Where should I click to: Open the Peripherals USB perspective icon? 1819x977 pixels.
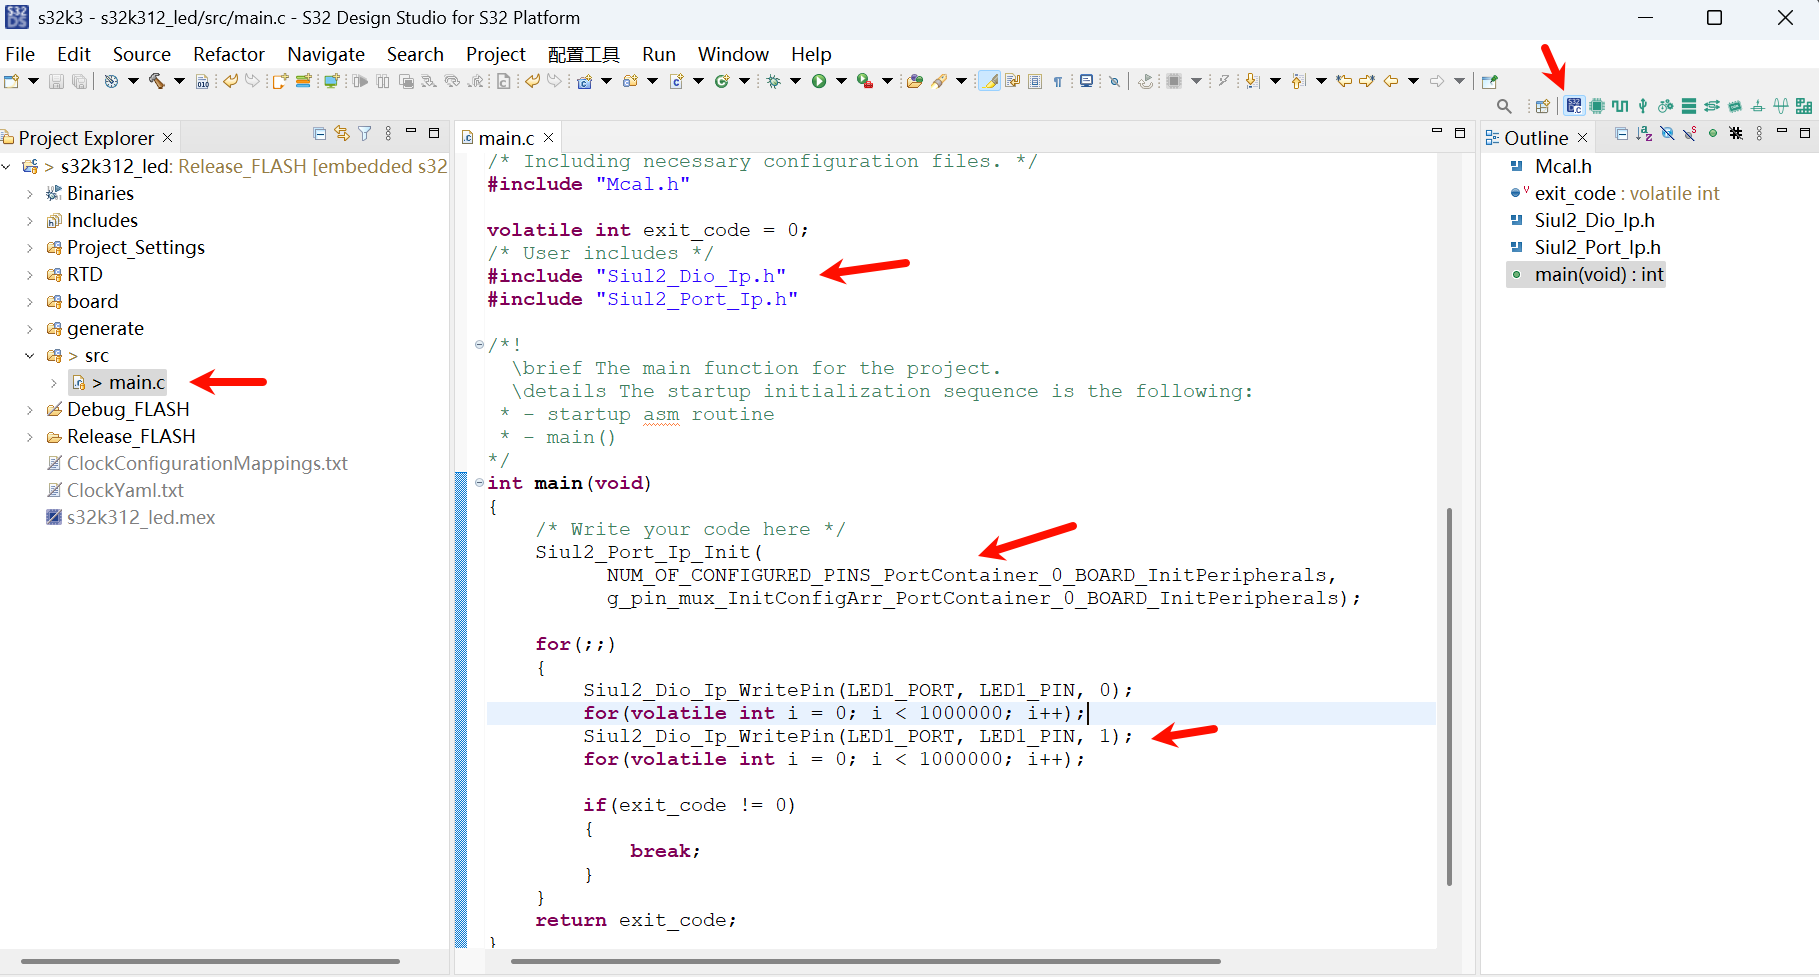pyautogui.click(x=1643, y=106)
